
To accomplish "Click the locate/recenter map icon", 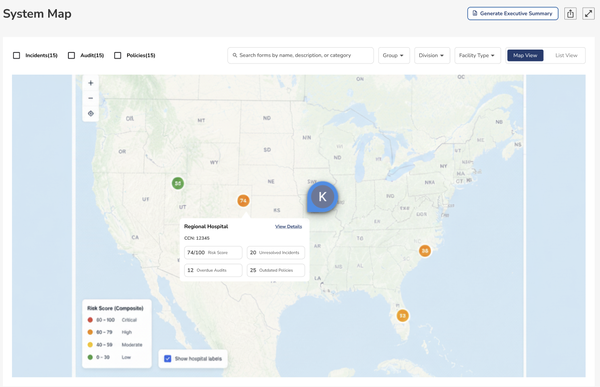I will [x=91, y=114].
